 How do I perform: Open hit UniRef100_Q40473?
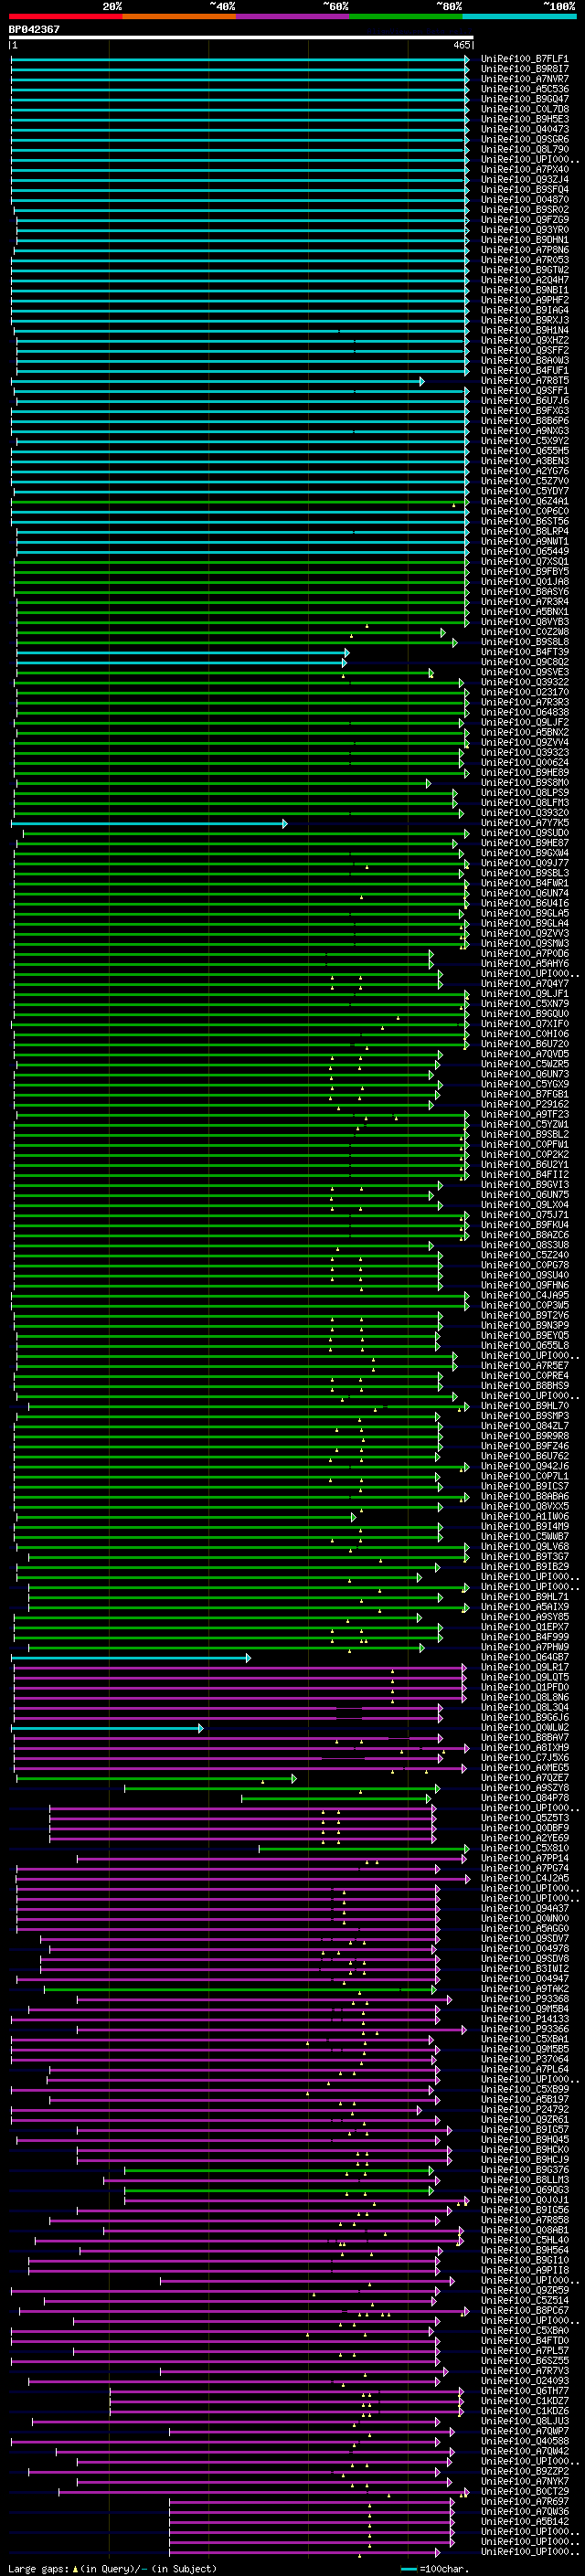click(524, 130)
